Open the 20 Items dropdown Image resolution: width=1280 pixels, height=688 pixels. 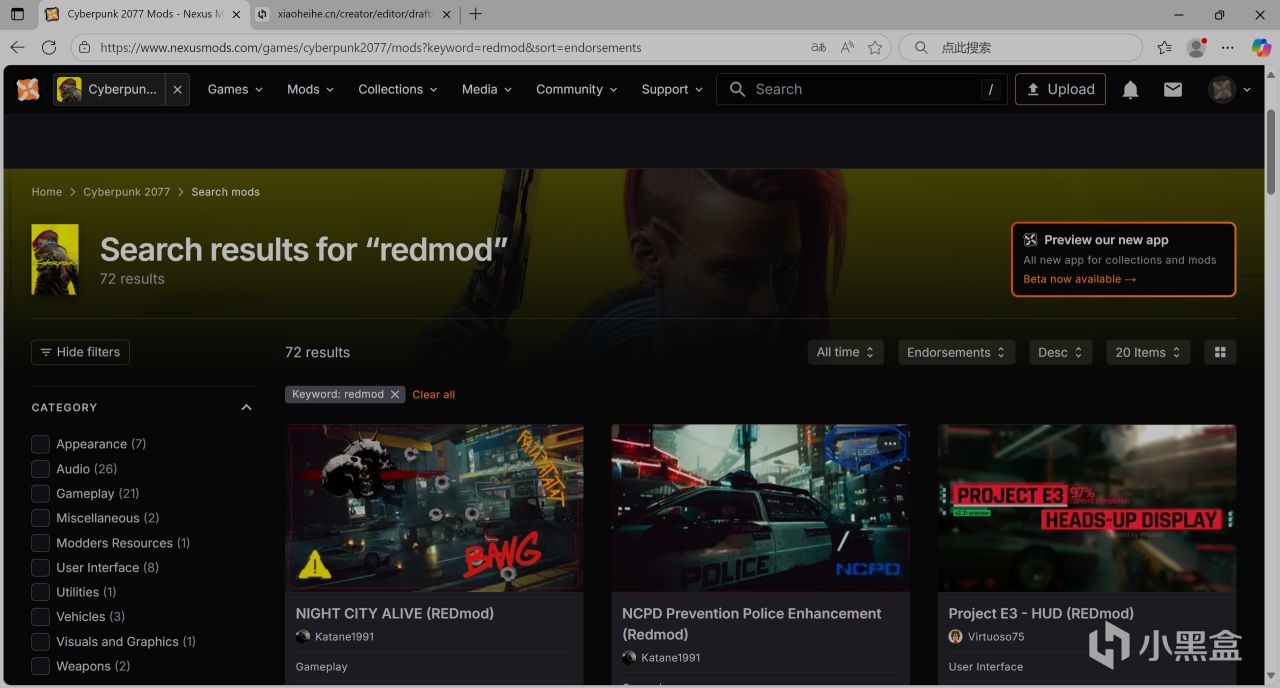click(x=1148, y=352)
